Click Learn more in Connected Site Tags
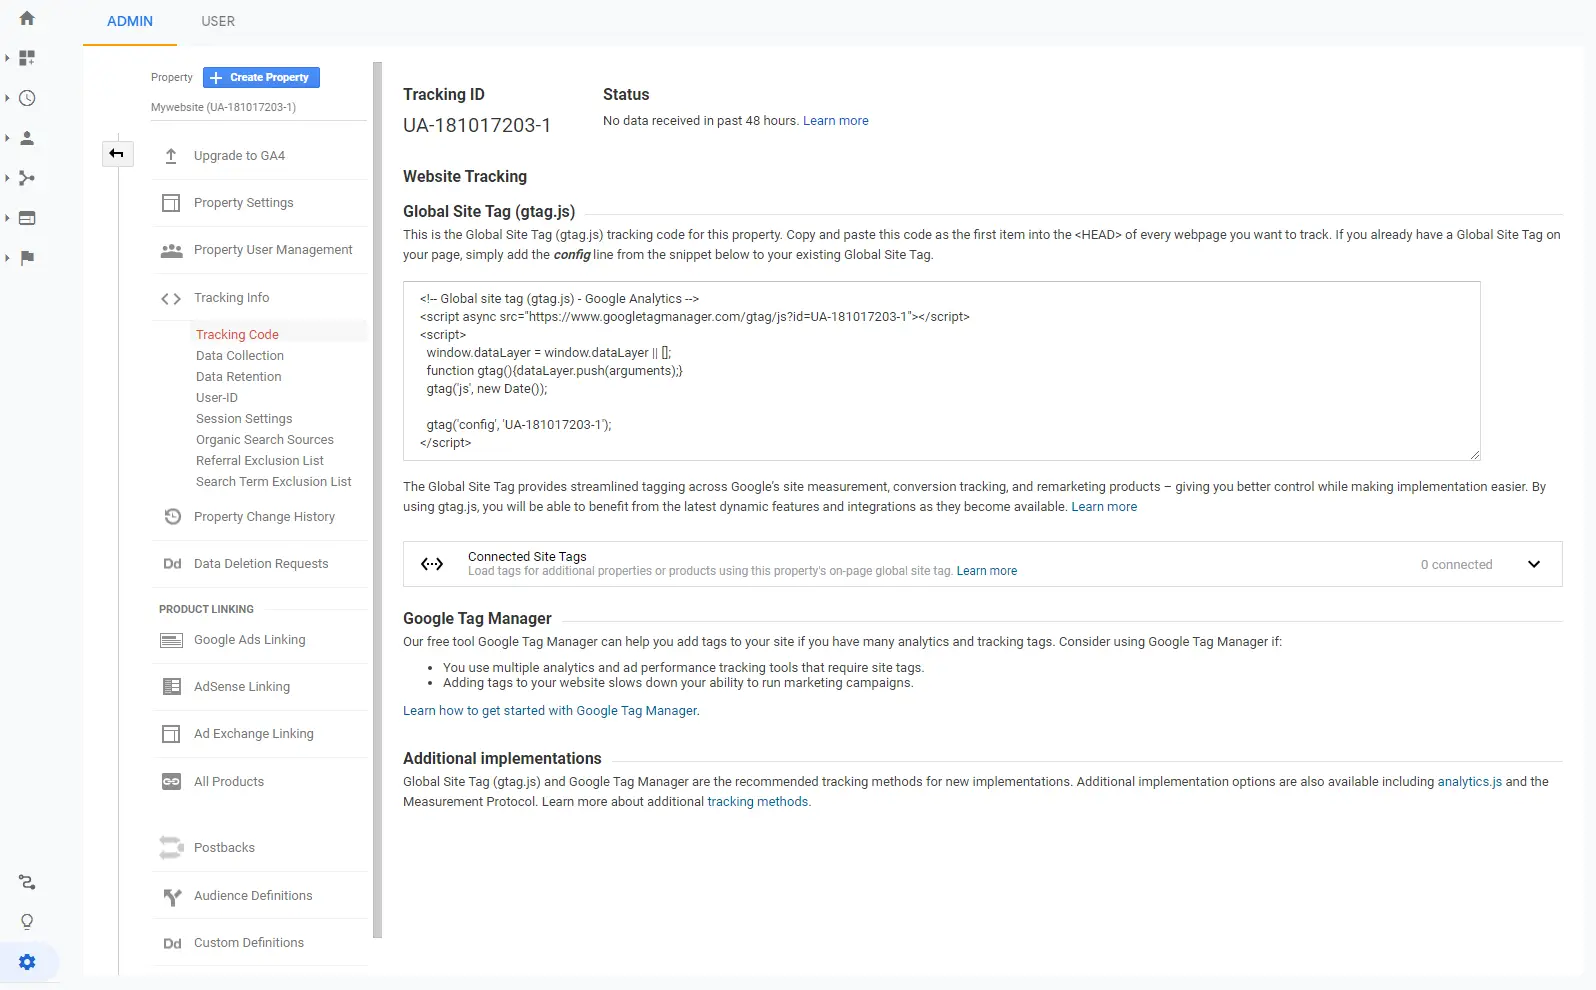1596x990 pixels. point(987,571)
